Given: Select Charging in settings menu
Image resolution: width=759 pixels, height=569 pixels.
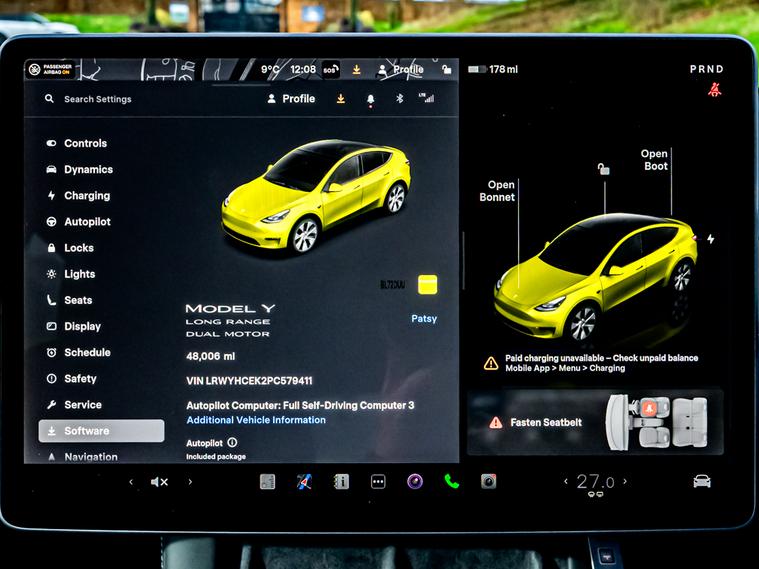Looking at the screenshot, I should [x=87, y=196].
